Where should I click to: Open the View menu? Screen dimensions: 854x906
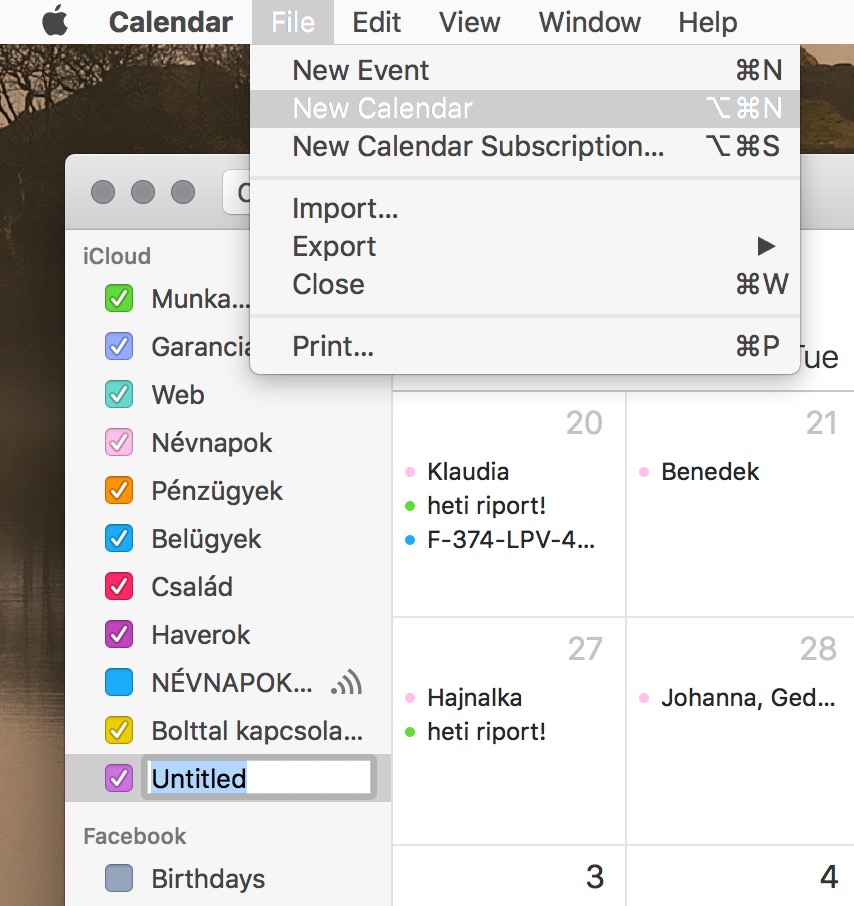[x=470, y=22]
